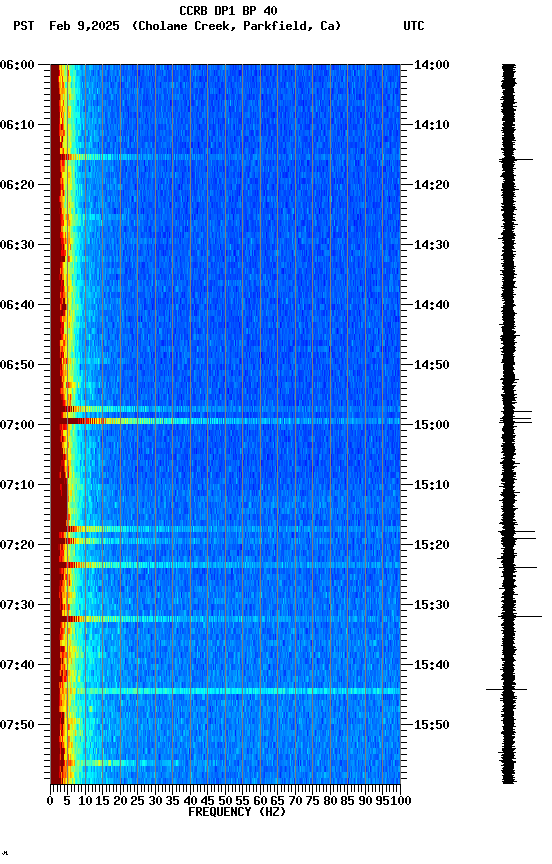Click the seismogram spike near 15:44 UTC
Image resolution: width=552 pixels, height=864 pixels.
point(507,690)
